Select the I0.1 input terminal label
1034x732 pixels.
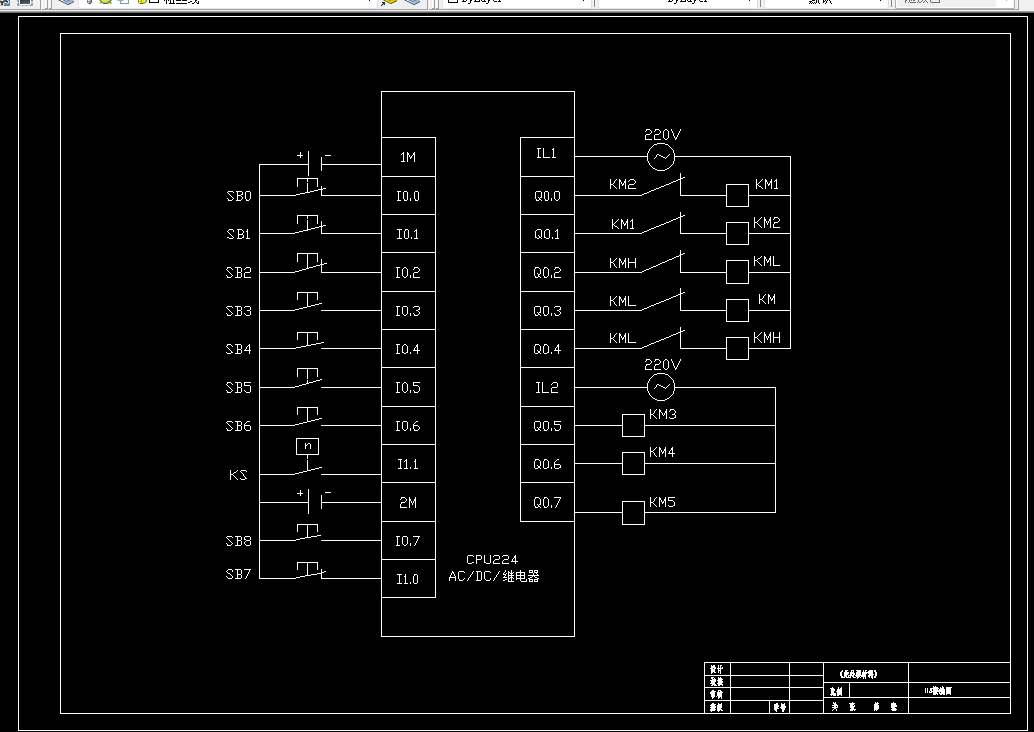(x=408, y=234)
